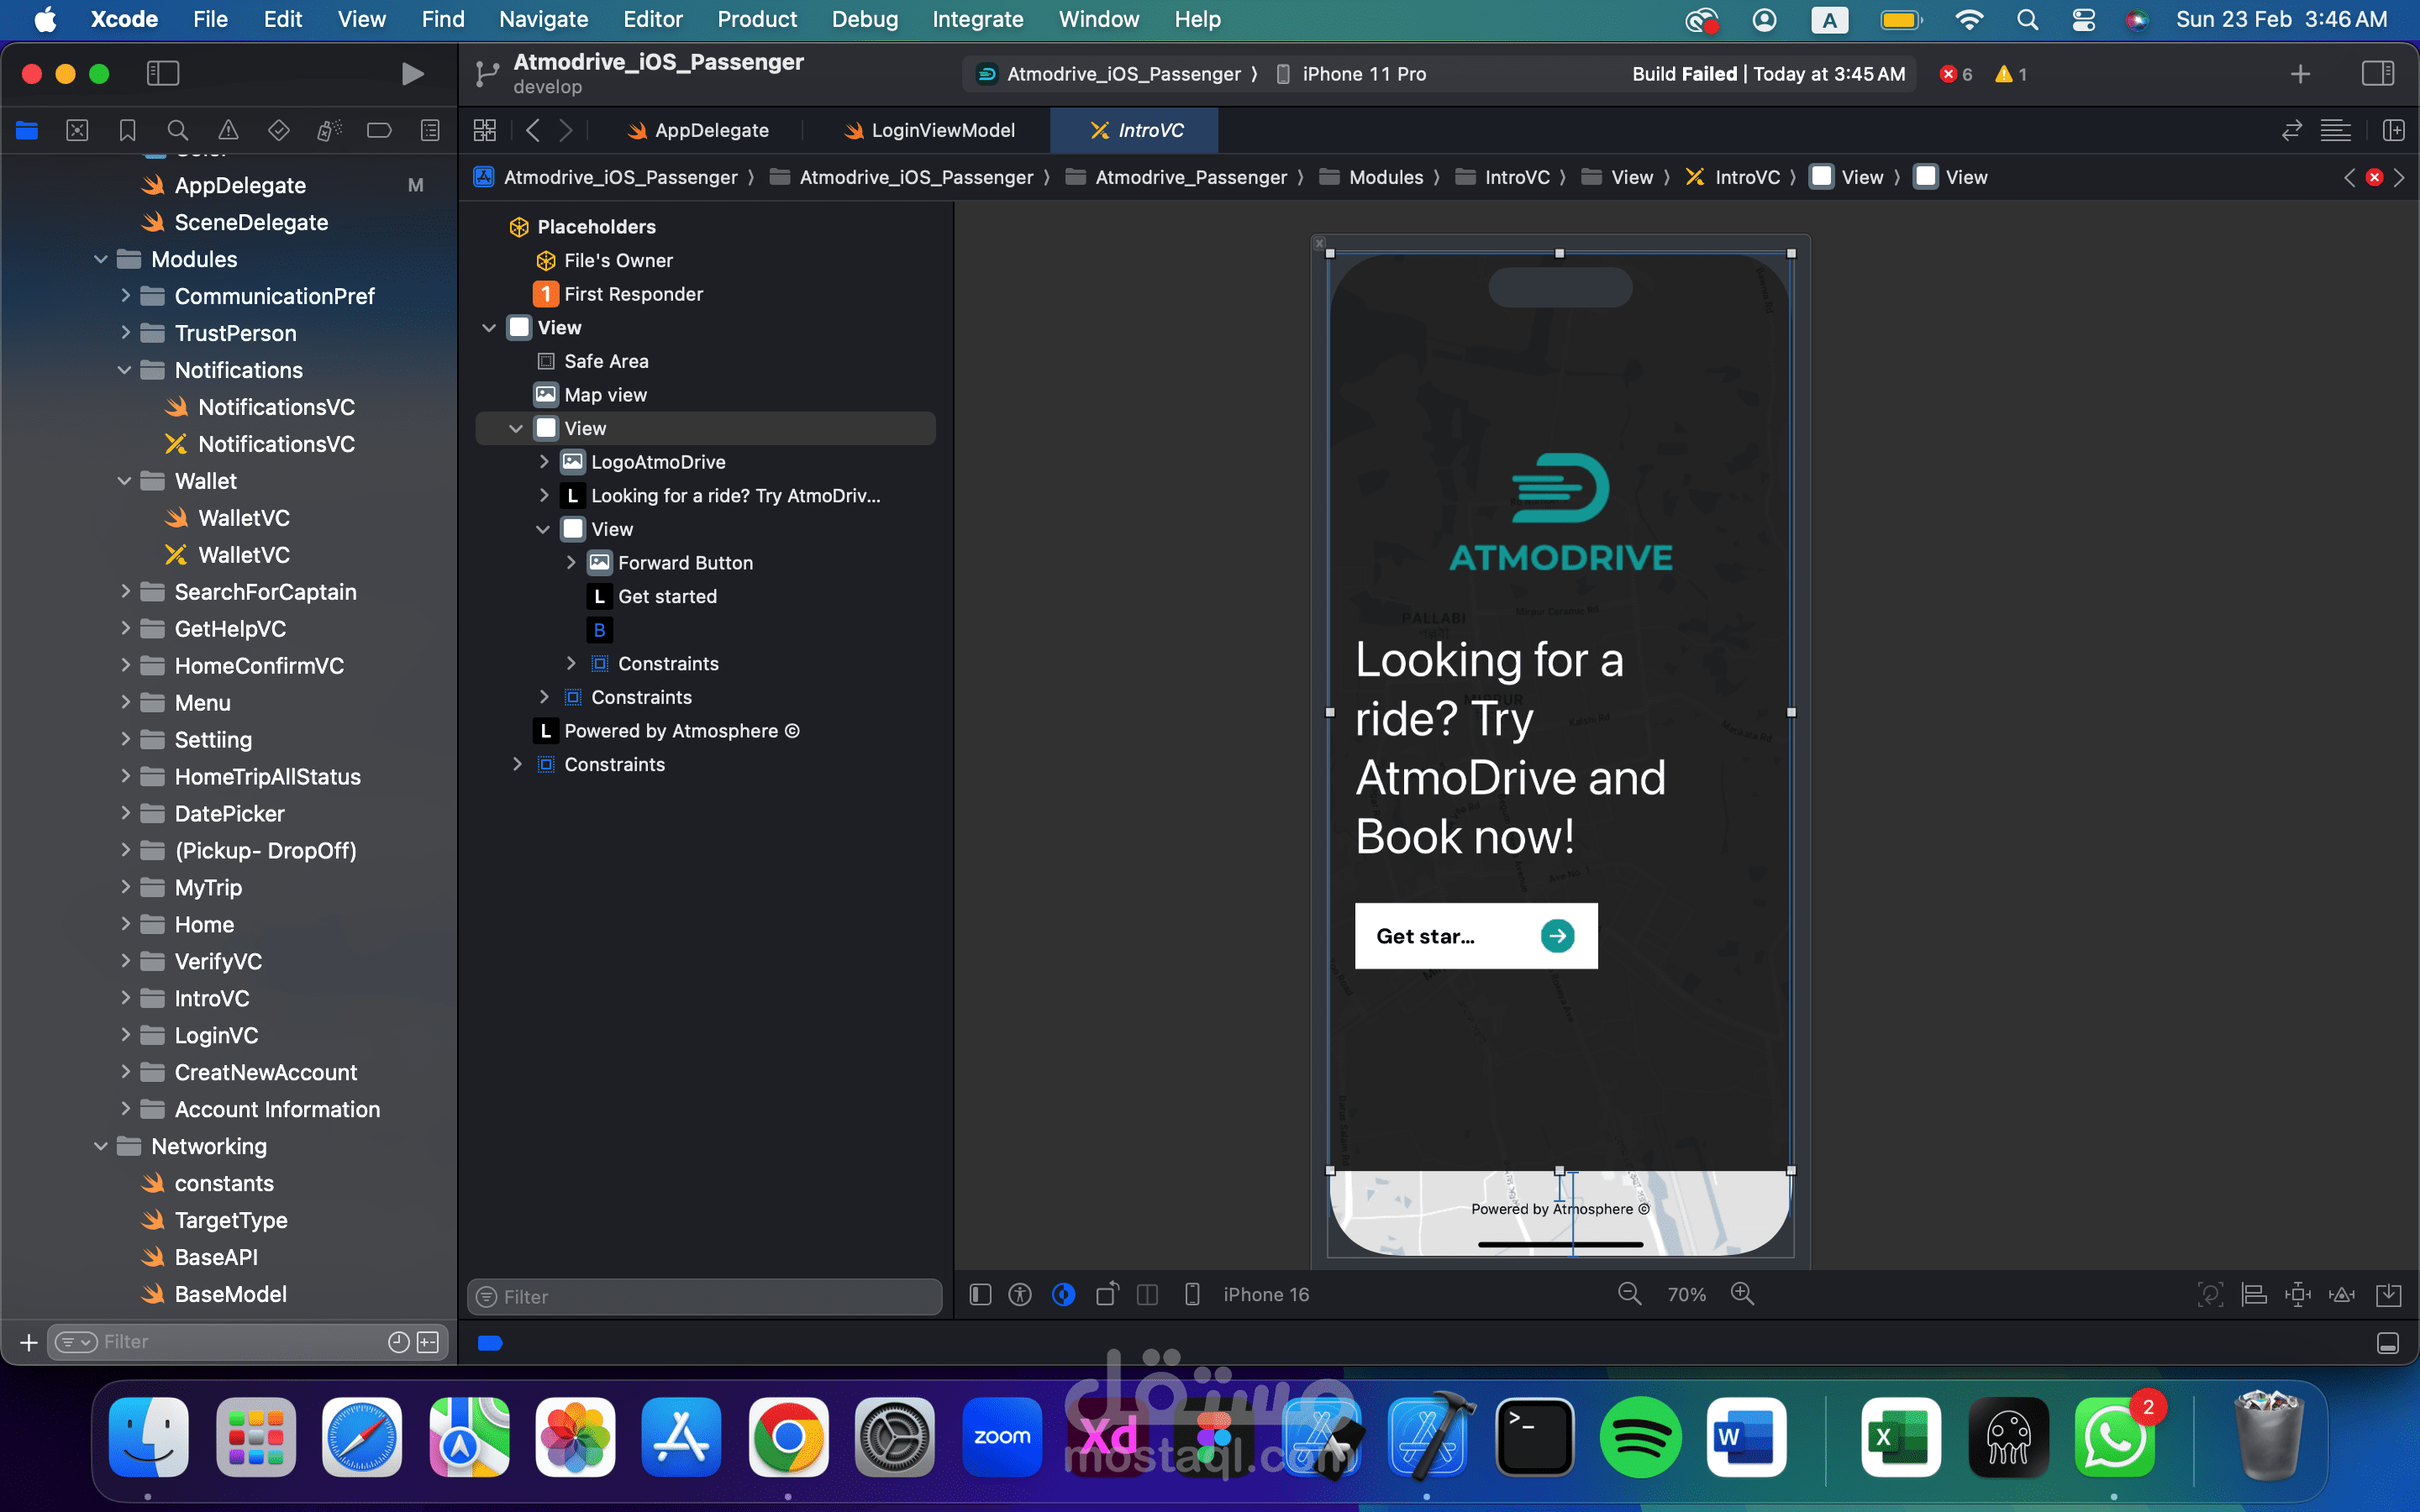Open Resolve Auto Layout Issues menu
Image resolution: width=2420 pixels, height=1512 pixels.
coord(2342,1295)
